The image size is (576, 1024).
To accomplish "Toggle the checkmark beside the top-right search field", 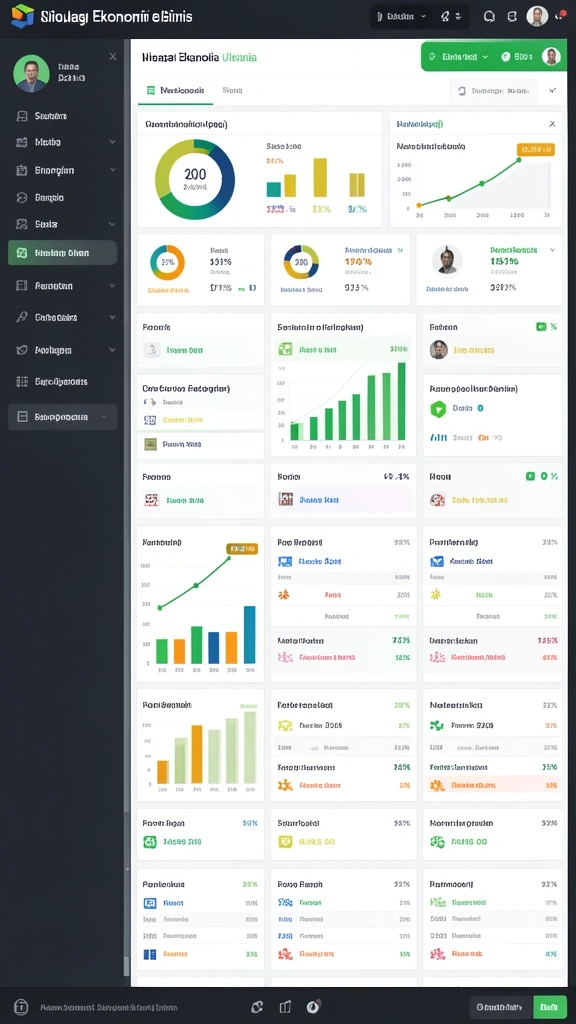I will point(553,91).
